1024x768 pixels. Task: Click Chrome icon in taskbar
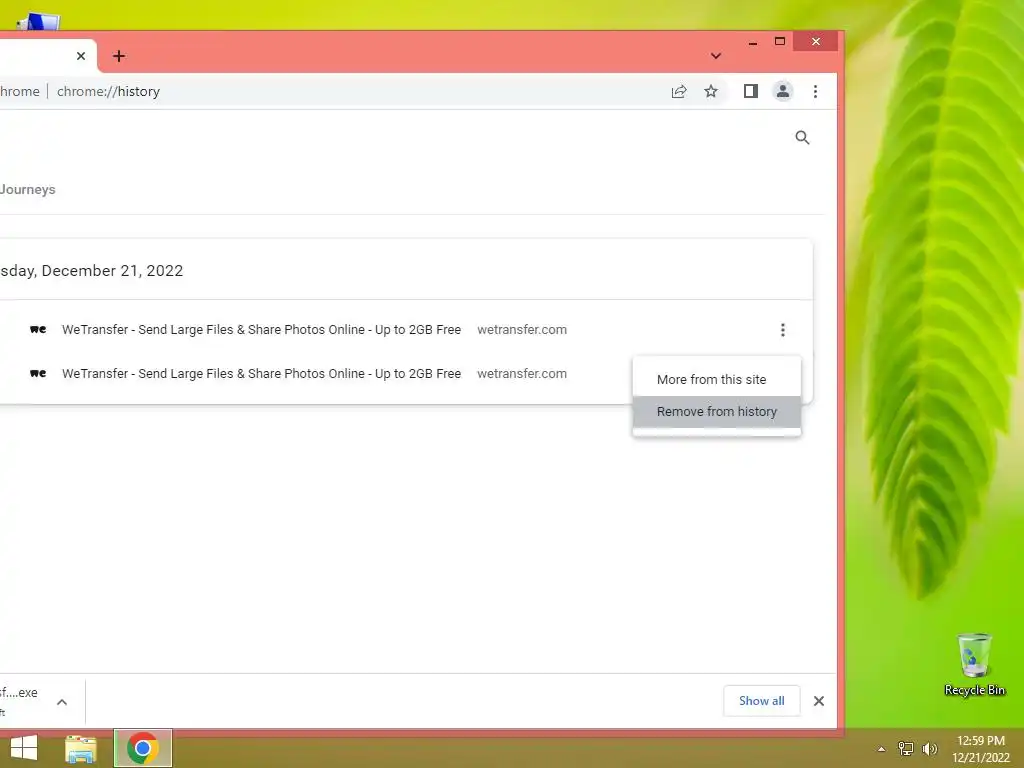click(143, 748)
